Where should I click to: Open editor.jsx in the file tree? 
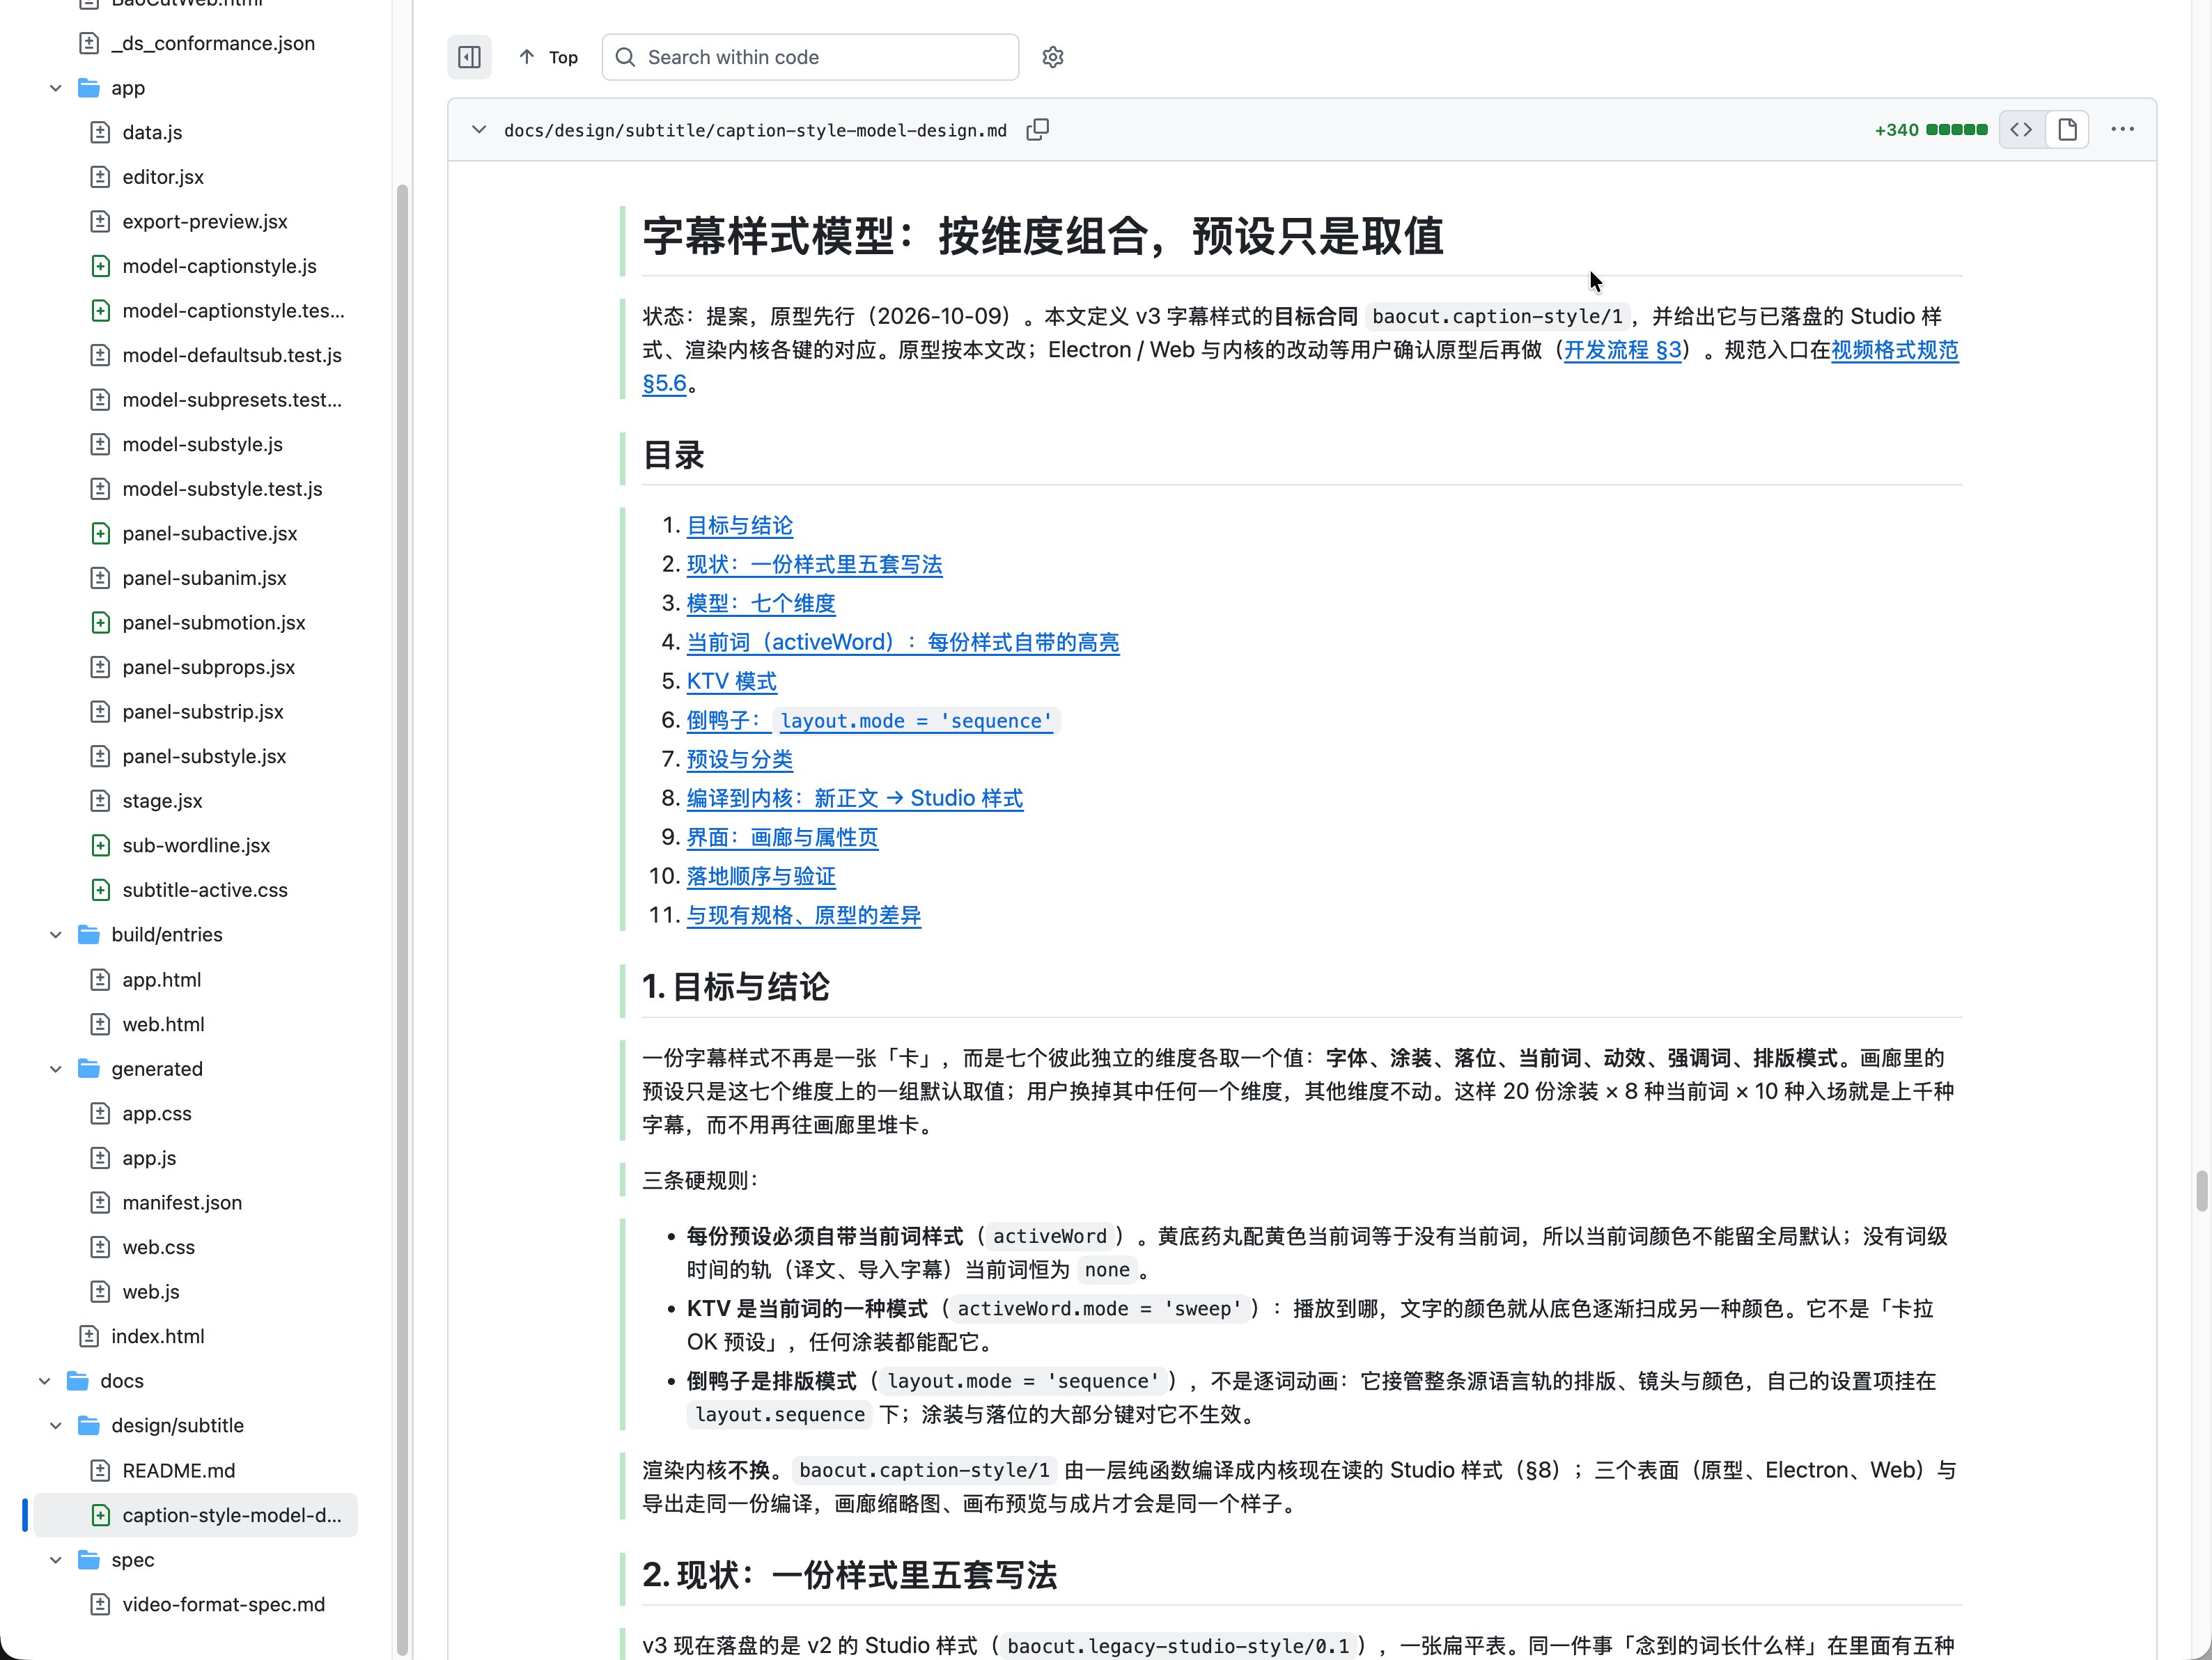pos(163,177)
